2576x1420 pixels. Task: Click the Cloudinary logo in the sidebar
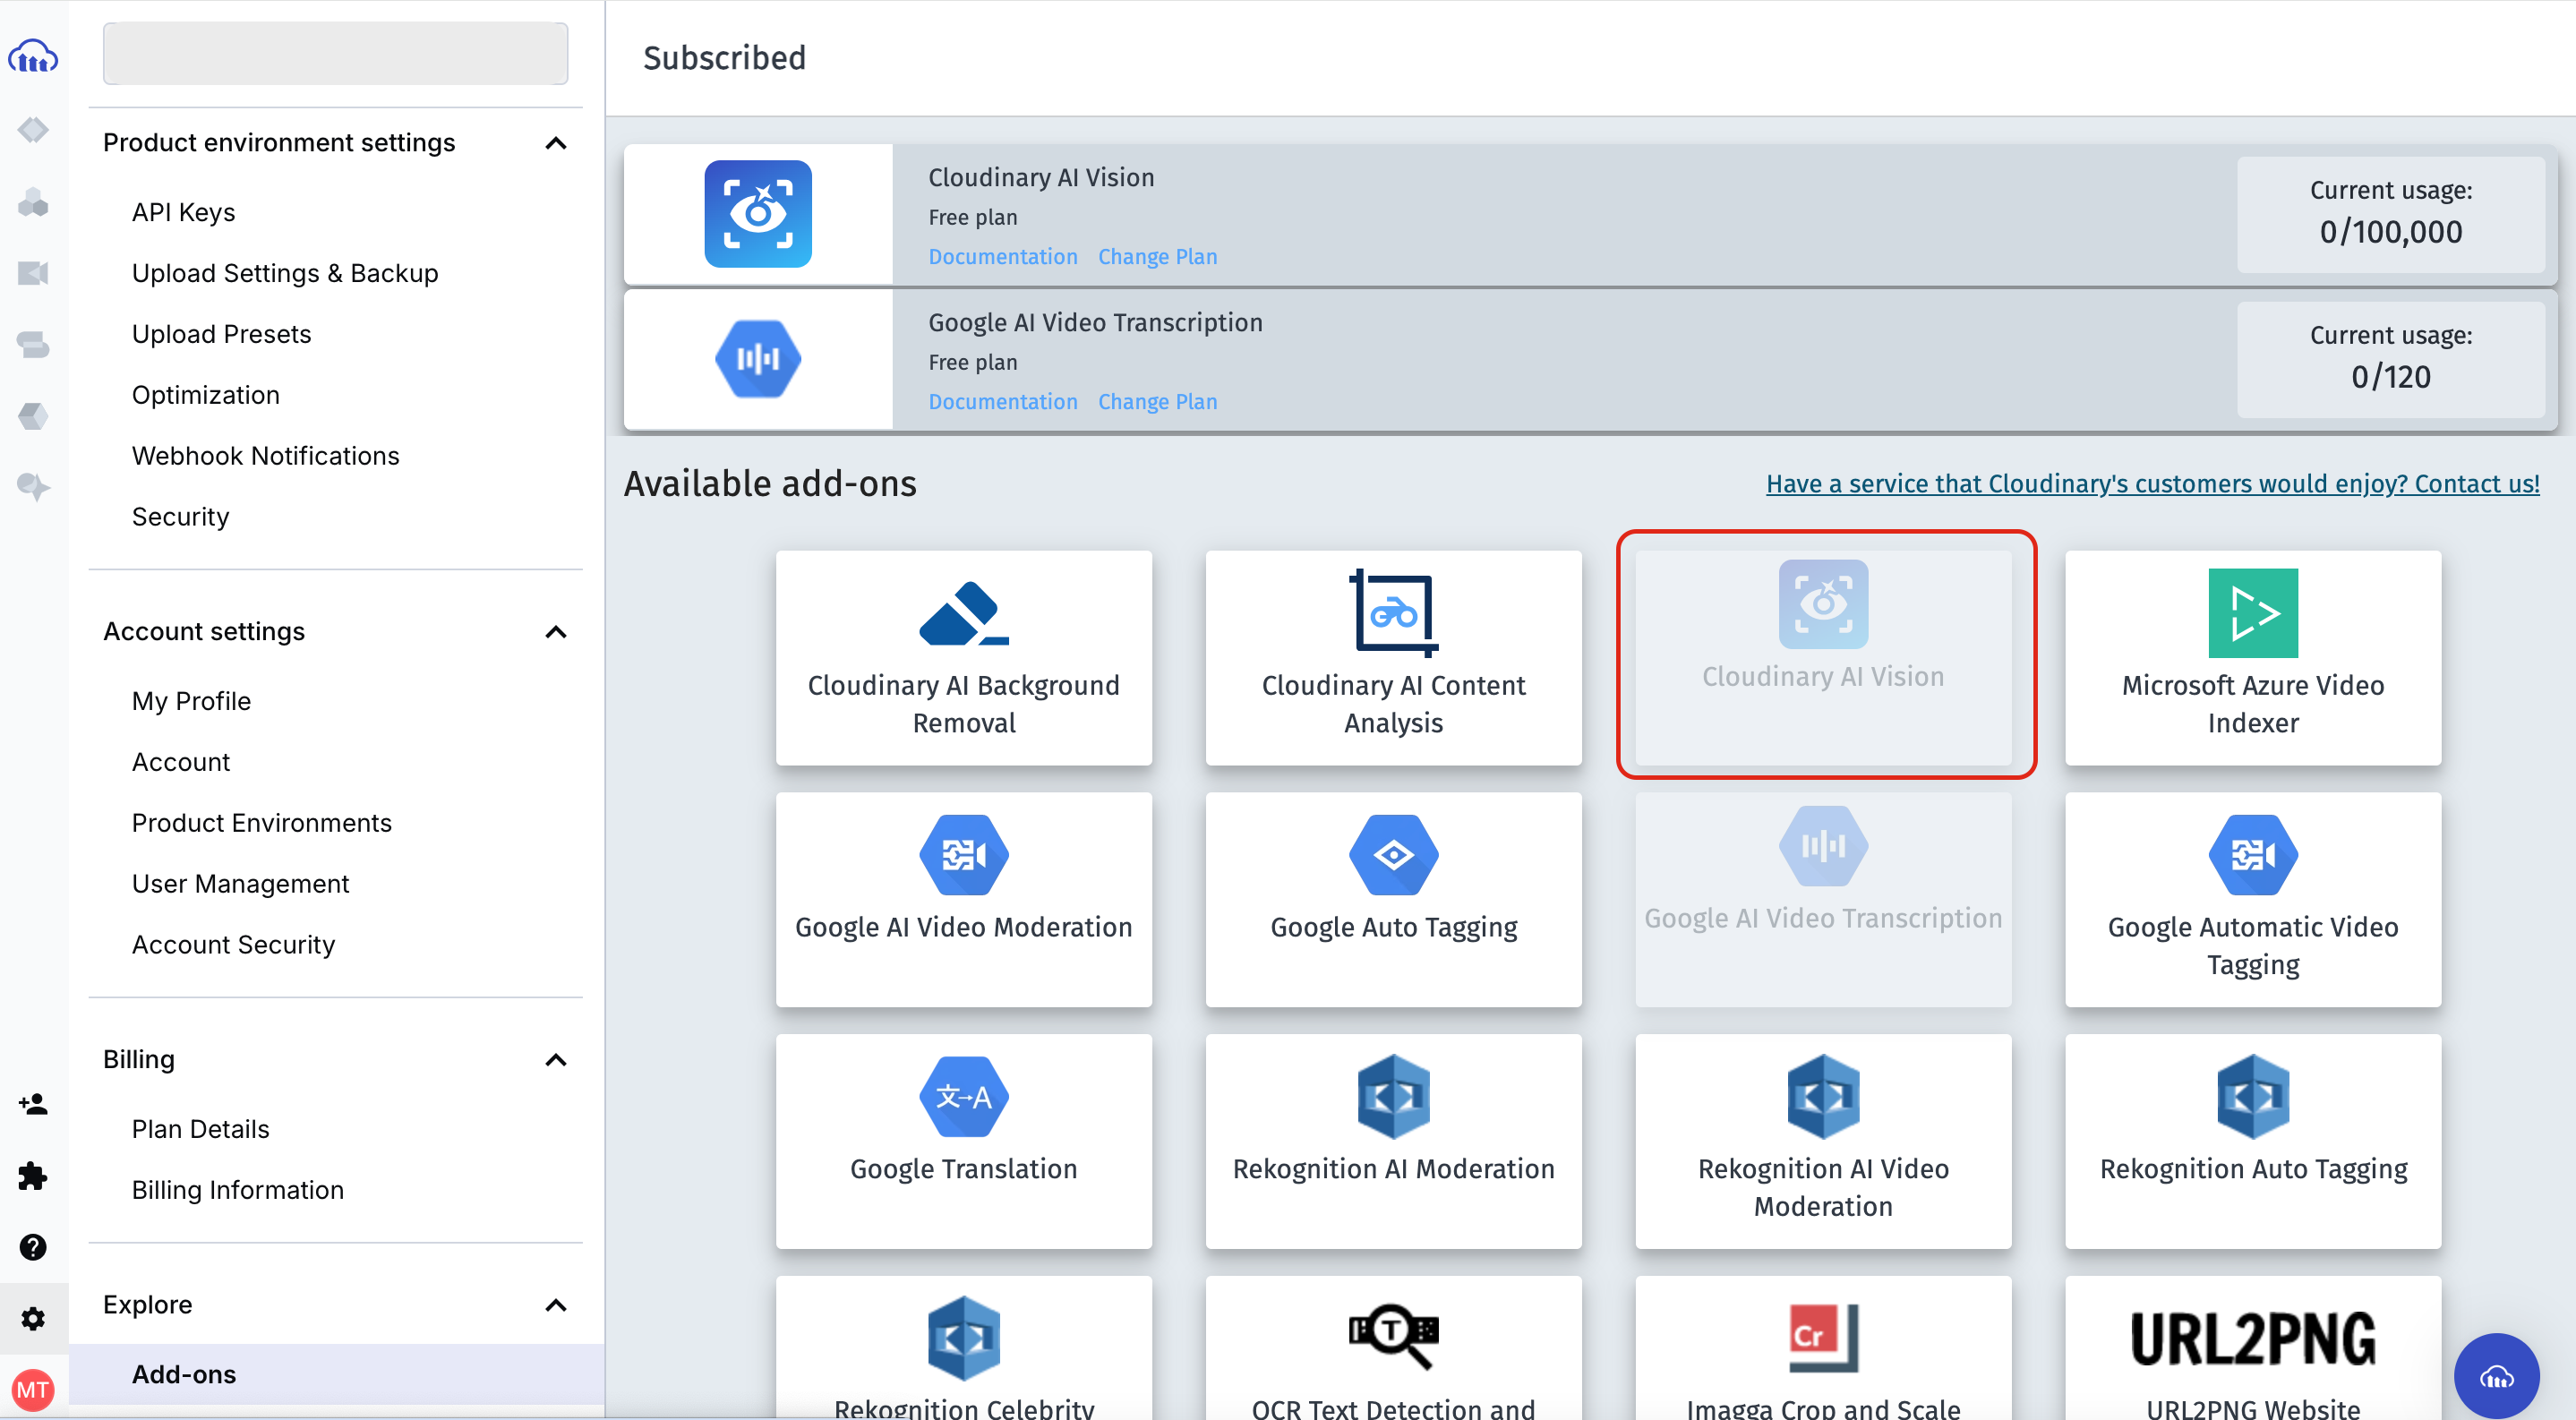[x=33, y=56]
